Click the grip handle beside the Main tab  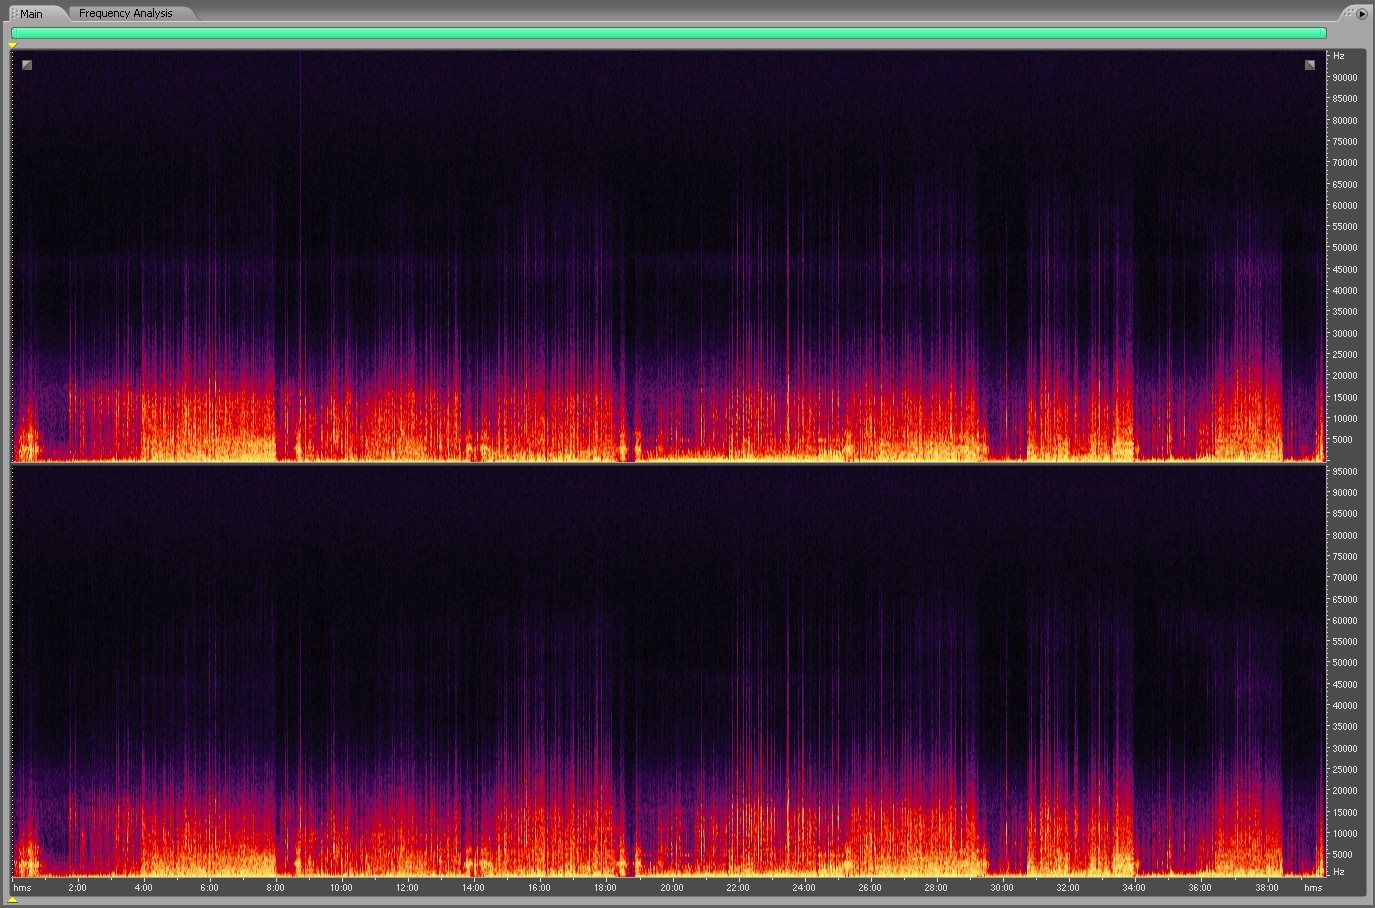click(14, 14)
